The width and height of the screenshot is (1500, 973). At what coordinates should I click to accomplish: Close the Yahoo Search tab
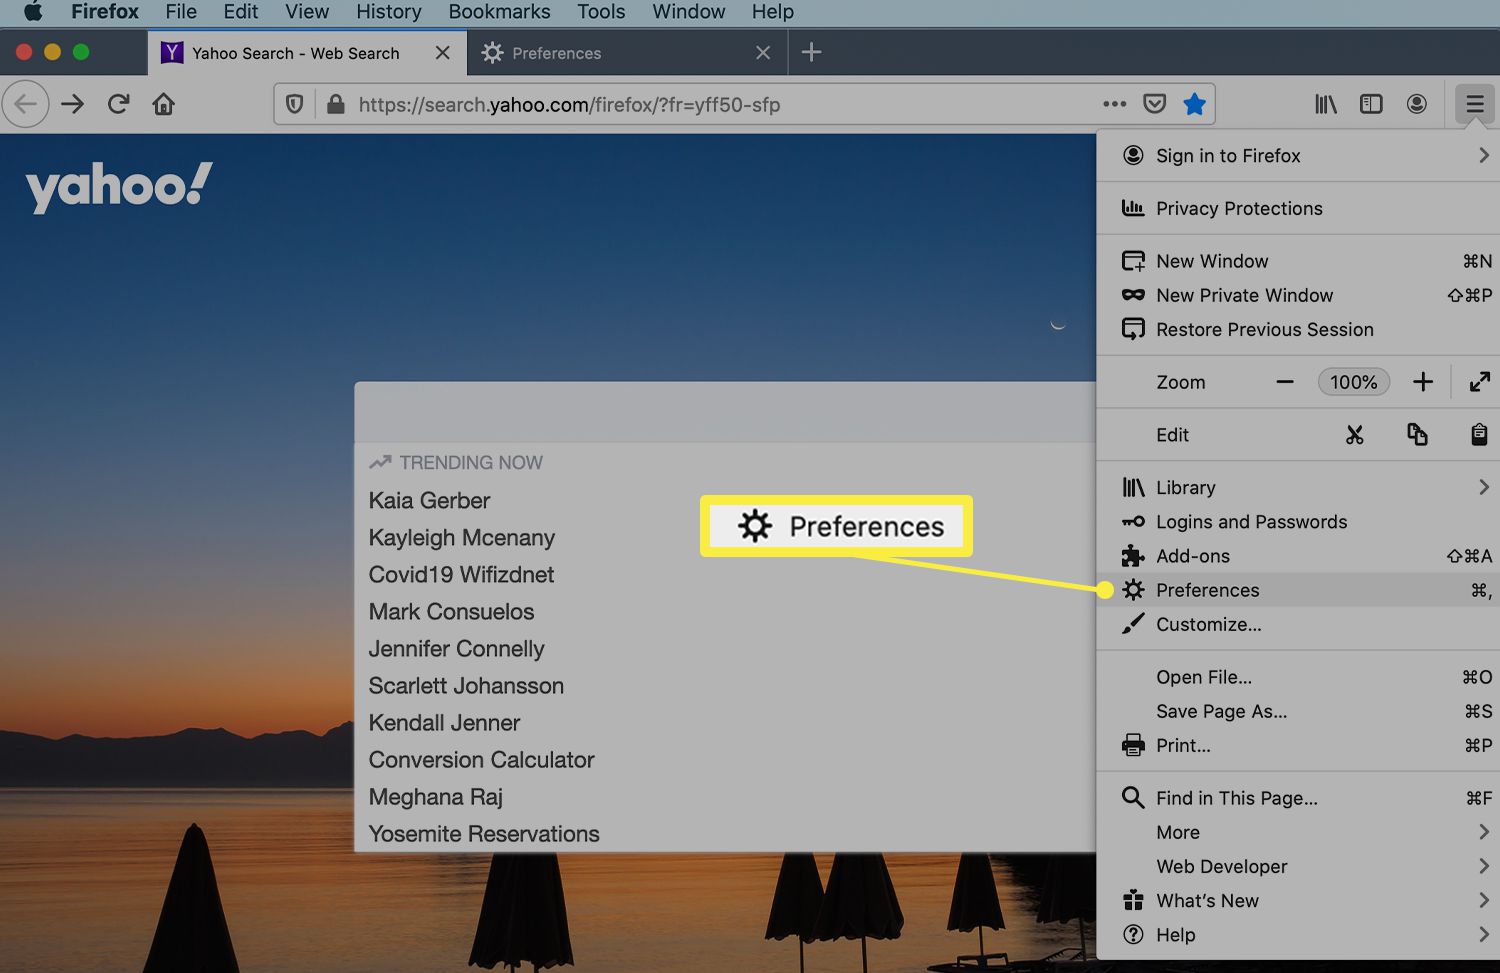point(442,53)
